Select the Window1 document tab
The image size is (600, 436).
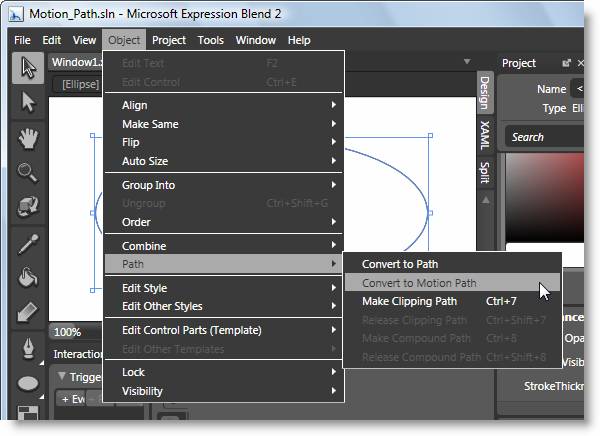coord(76,62)
